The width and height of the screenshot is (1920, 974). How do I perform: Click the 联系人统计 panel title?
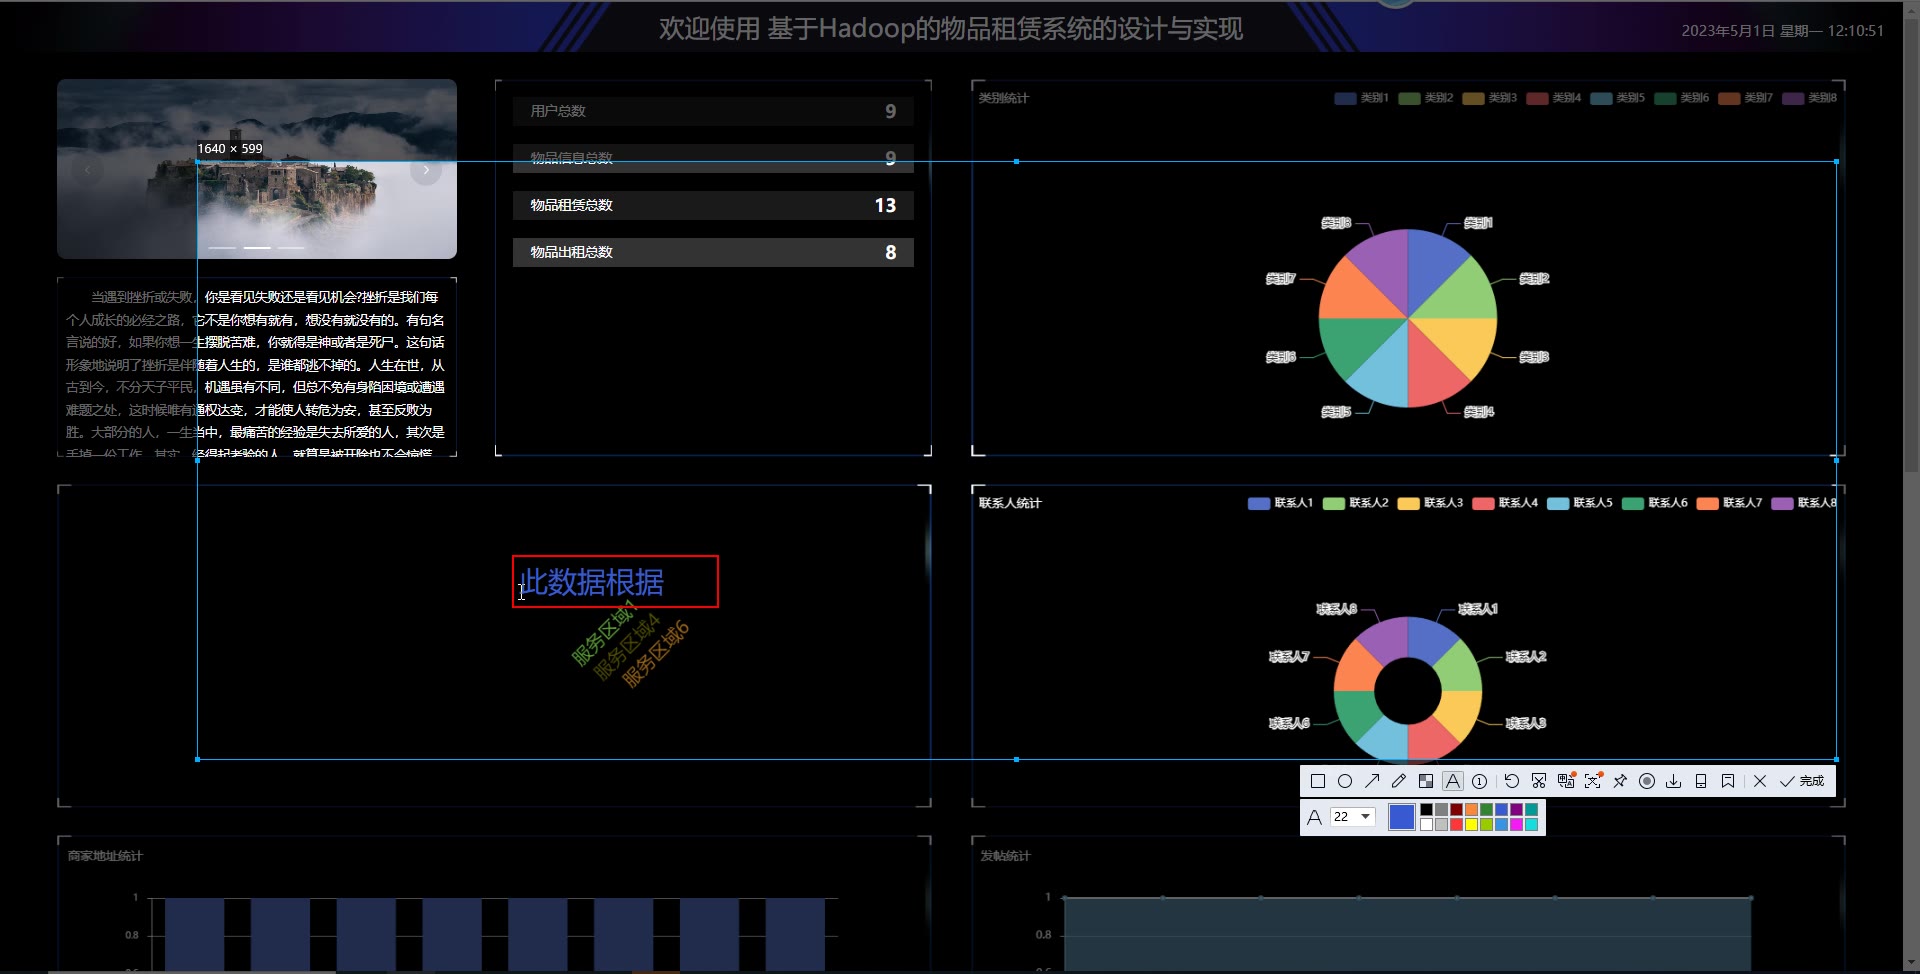click(1010, 503)
